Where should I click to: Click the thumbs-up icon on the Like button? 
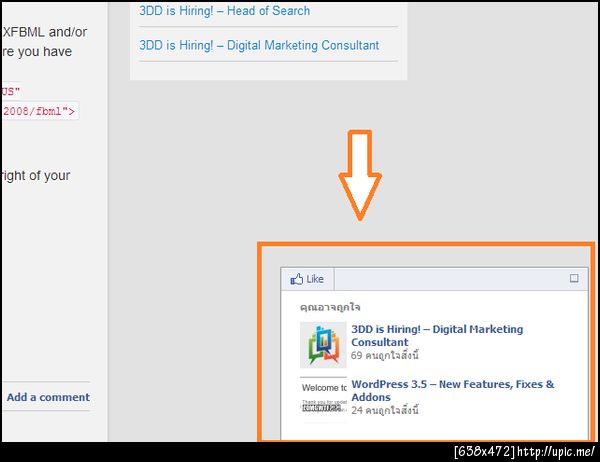tap(297, 279)
